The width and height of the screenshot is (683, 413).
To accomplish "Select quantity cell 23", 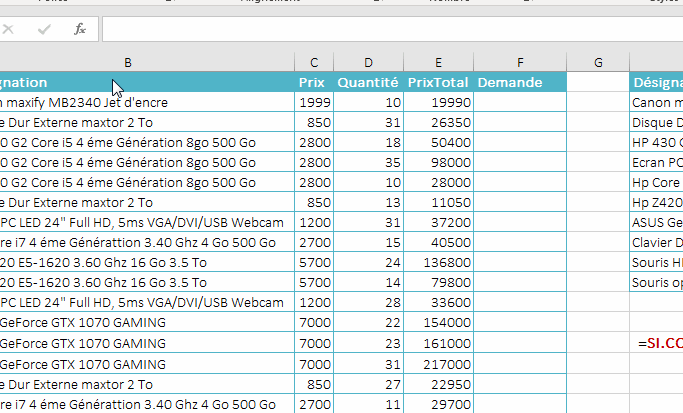I will pos(369,343).
